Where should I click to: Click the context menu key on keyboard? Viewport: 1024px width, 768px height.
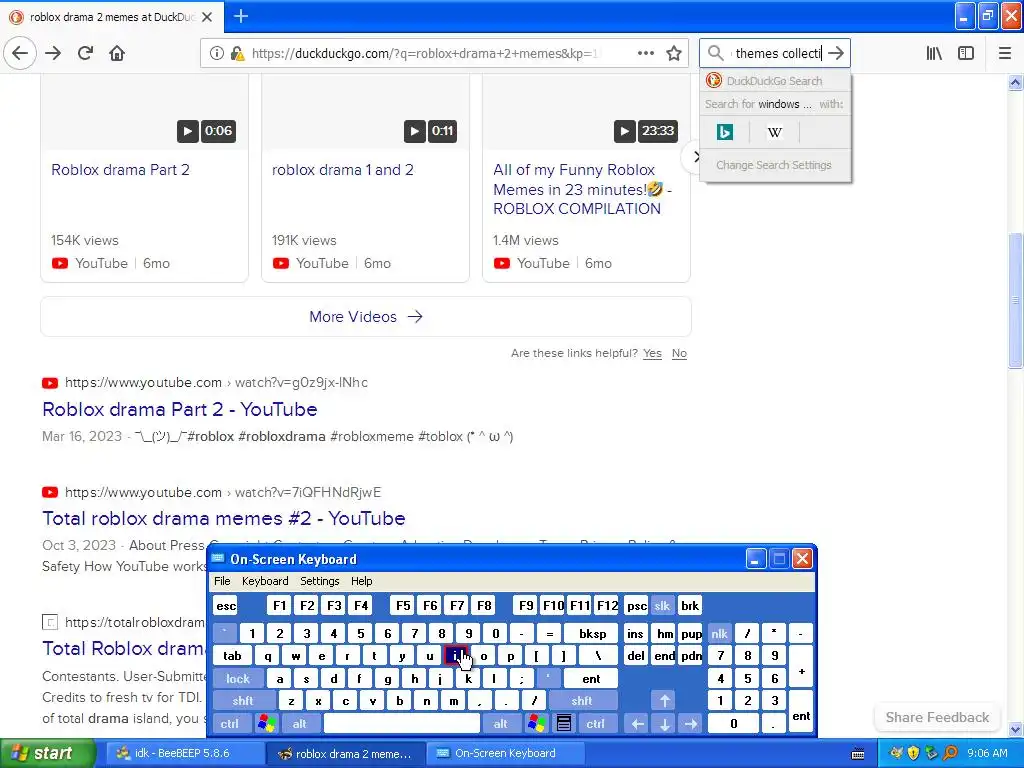564,724
